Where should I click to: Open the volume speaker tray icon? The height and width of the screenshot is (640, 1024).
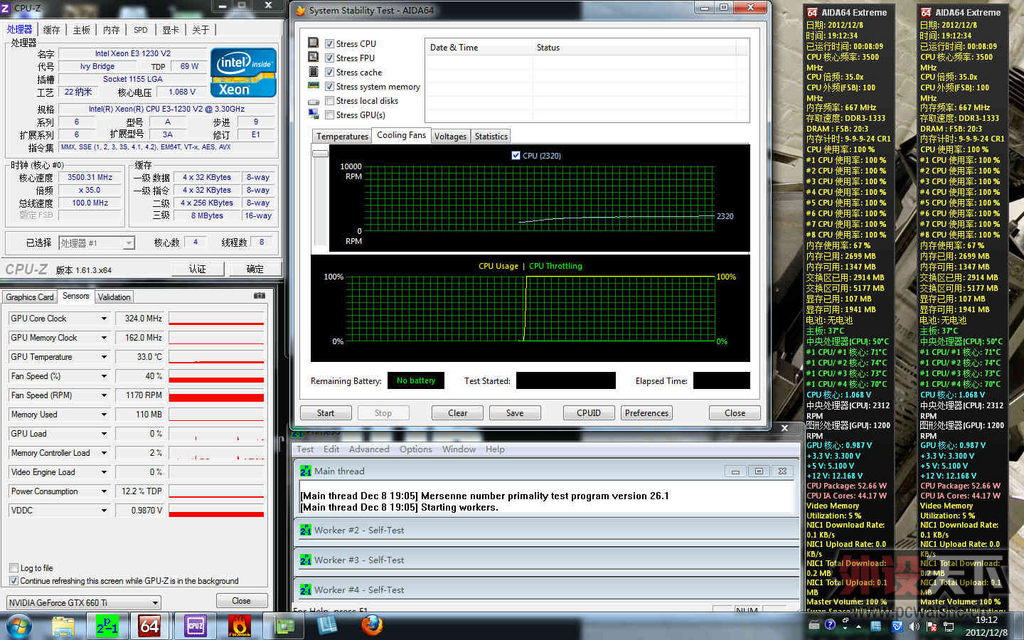click(914, 626)
